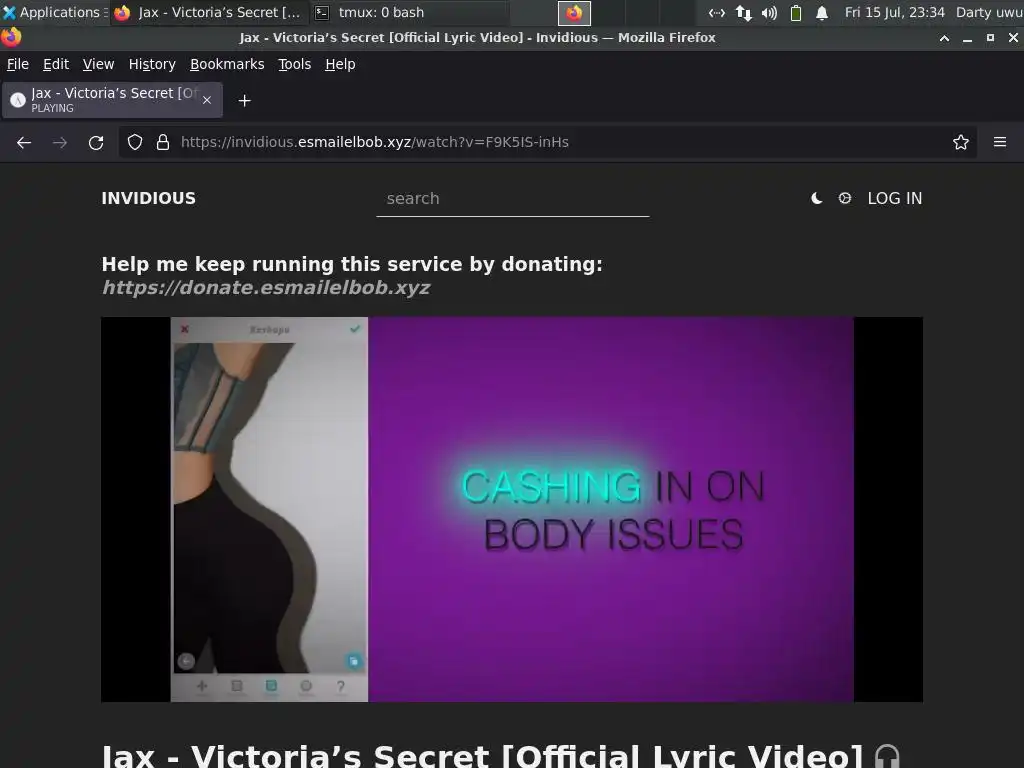The image size is (1024, 768).
Task: Open the Firefox hamburger menu
Action: [x=1000, y=142]
